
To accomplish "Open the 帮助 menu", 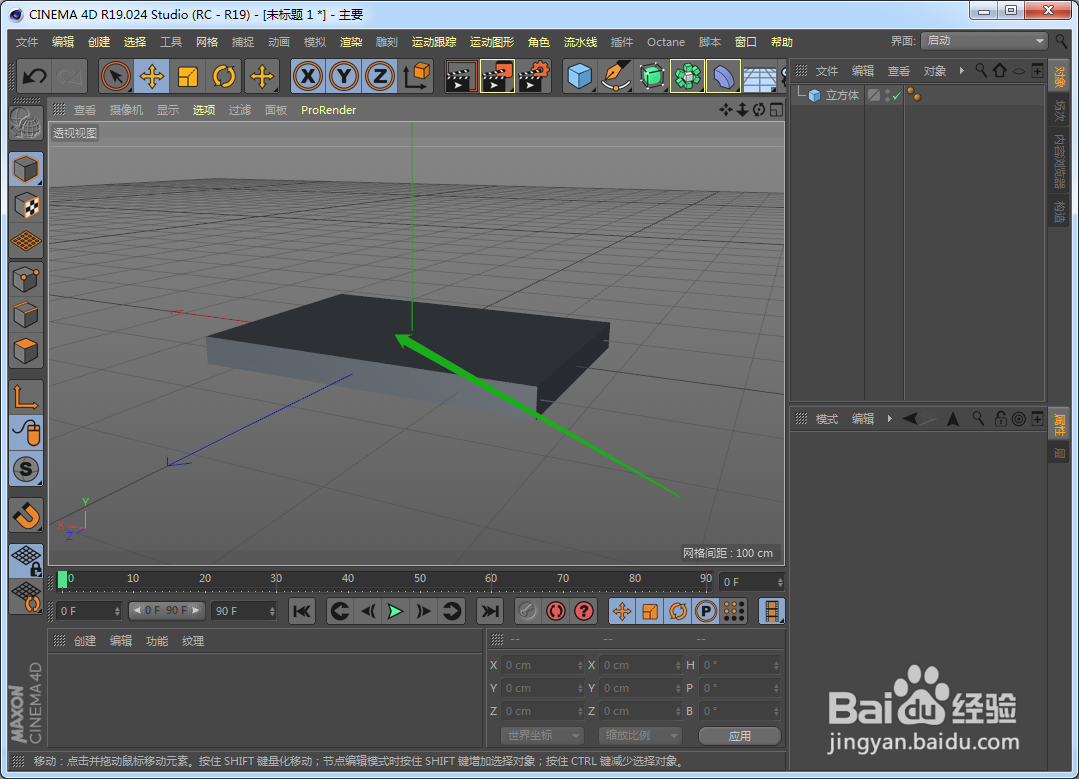I will point(782,42).
